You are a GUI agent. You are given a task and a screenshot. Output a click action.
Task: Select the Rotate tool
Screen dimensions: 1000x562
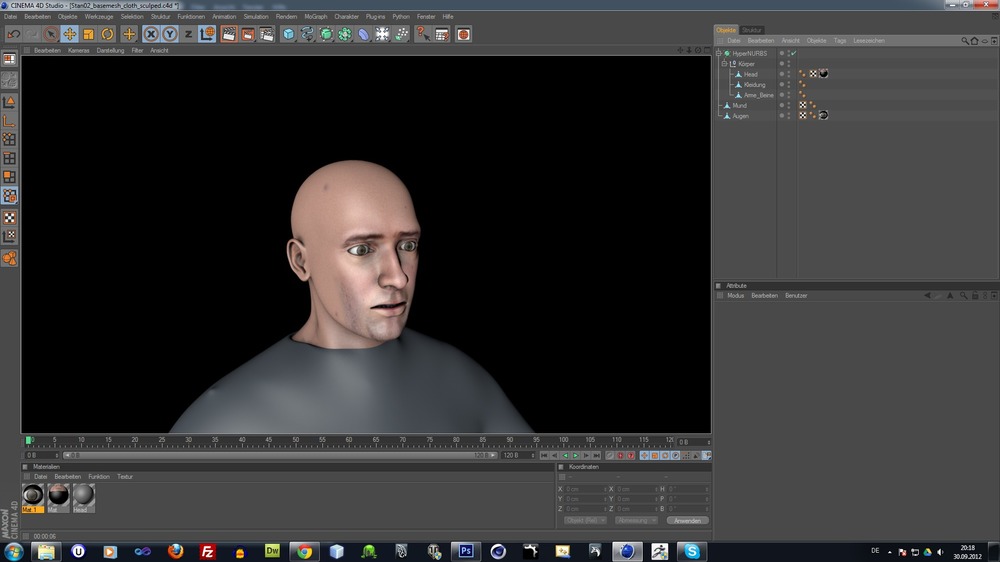(x=108, y=34)
